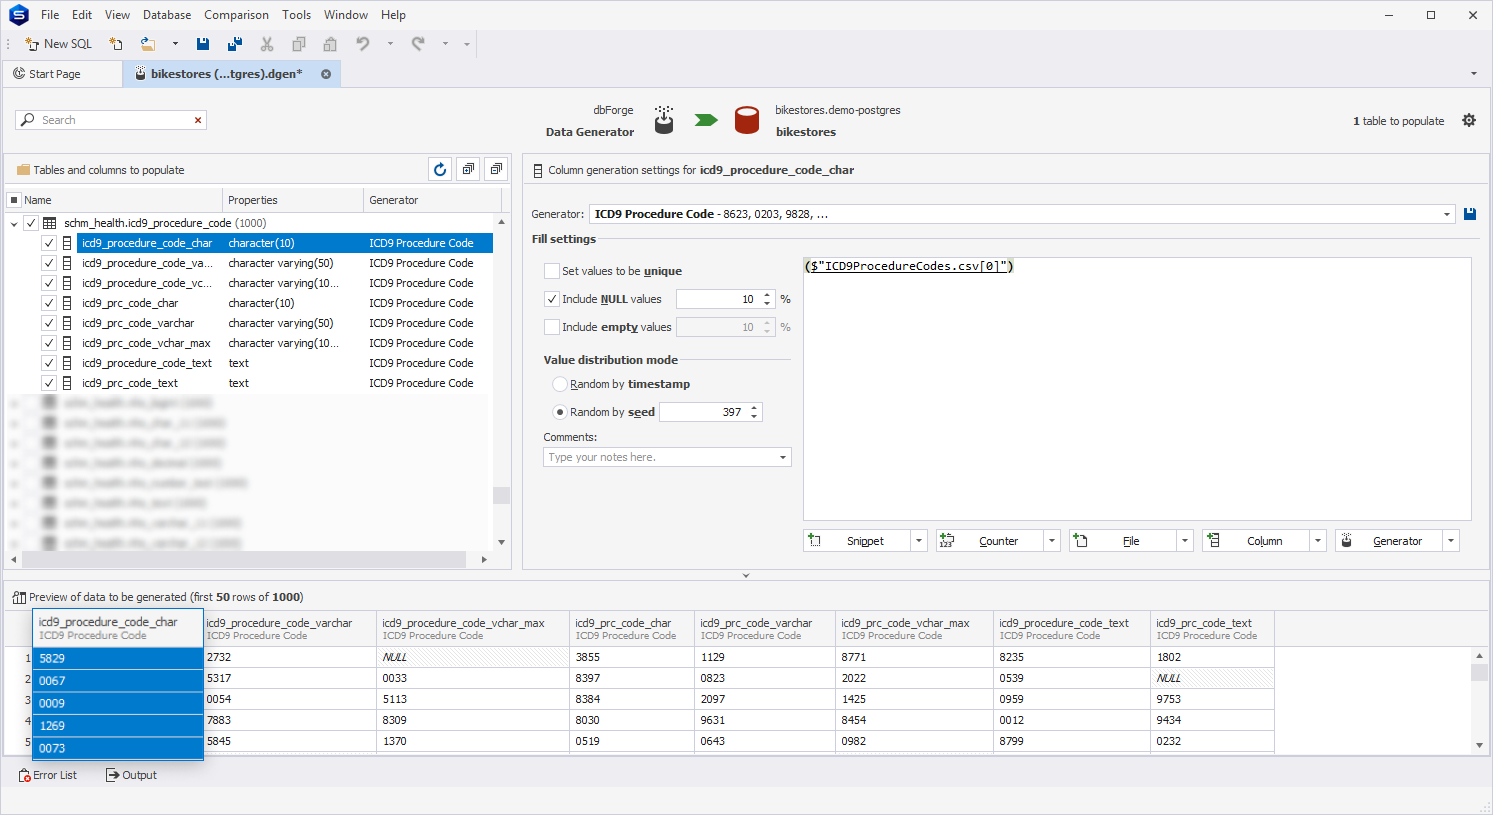The width and height of the screenshot is (1493, 815).
Task: Open the Comments notes dropdown
Action: 783,457
